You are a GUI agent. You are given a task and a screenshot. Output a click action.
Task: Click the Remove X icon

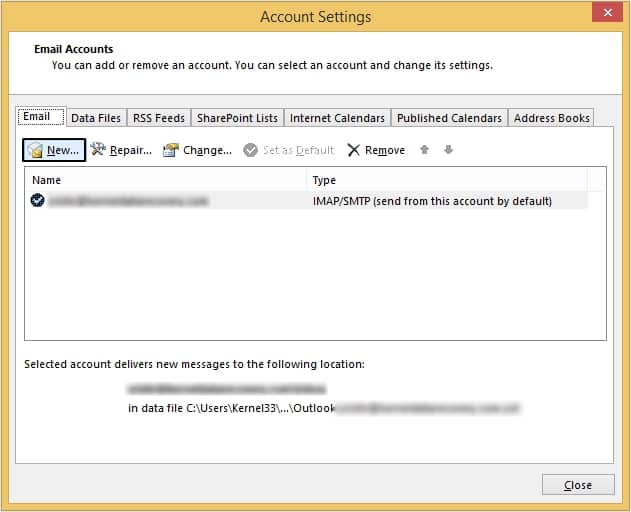coord(354,150)
